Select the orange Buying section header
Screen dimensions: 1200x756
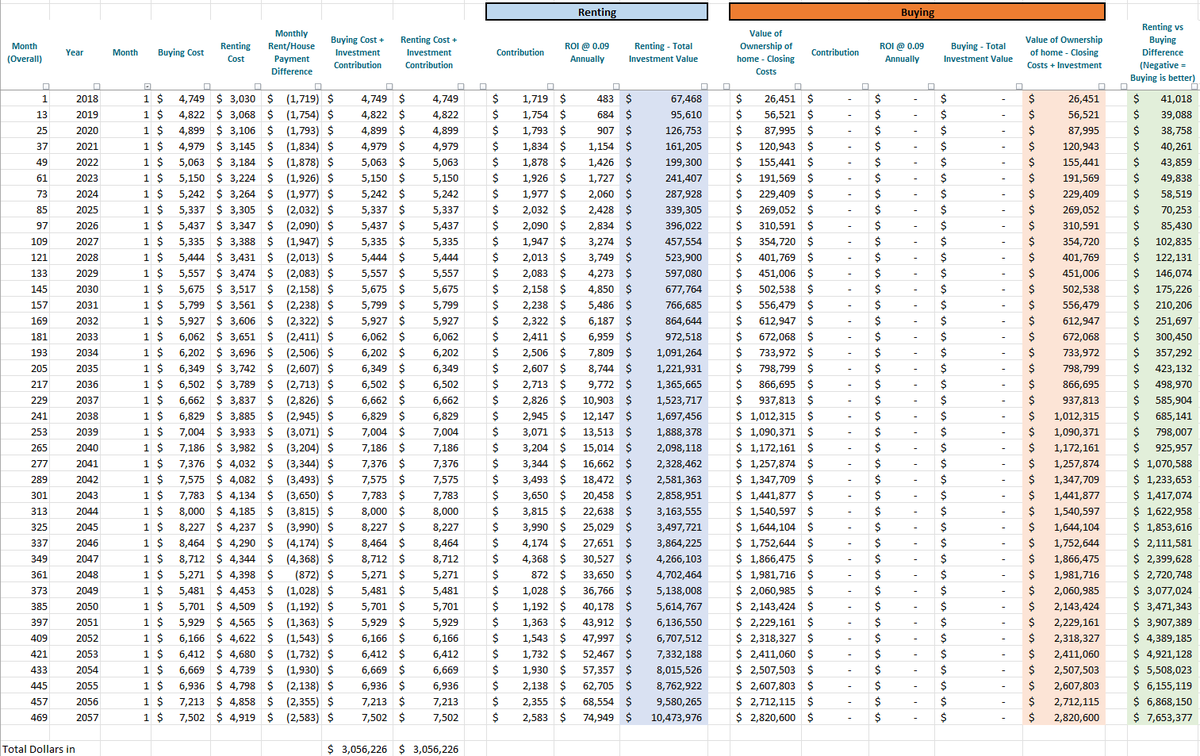[917, 12]
